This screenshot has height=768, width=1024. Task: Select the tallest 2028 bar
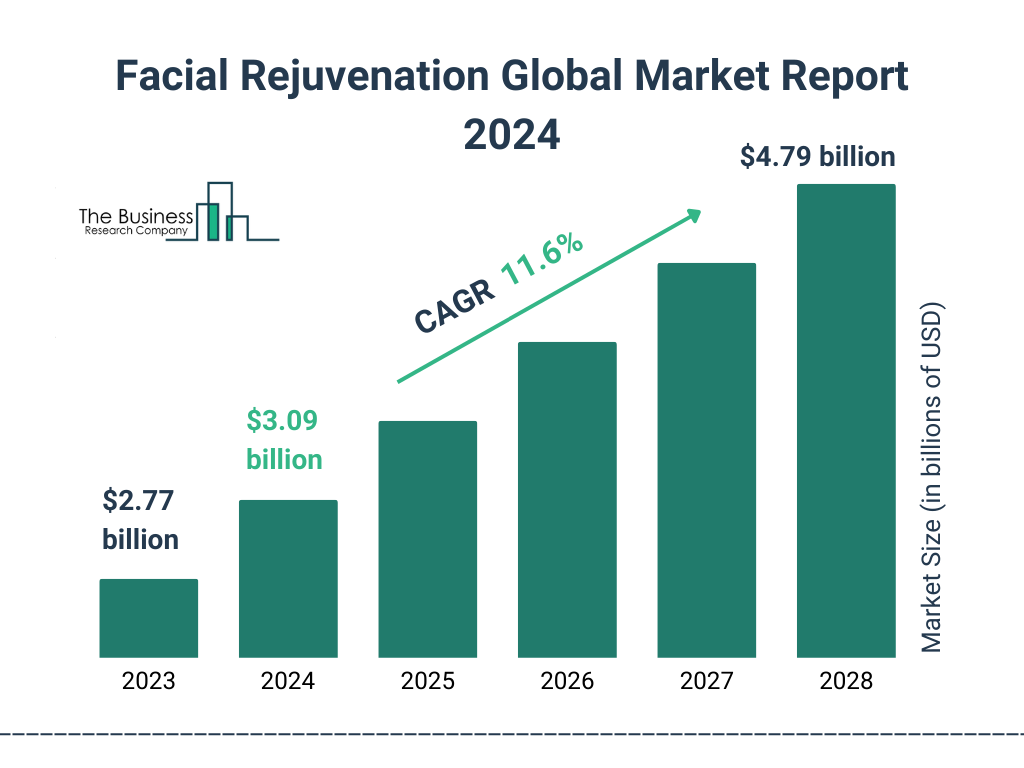846,420
